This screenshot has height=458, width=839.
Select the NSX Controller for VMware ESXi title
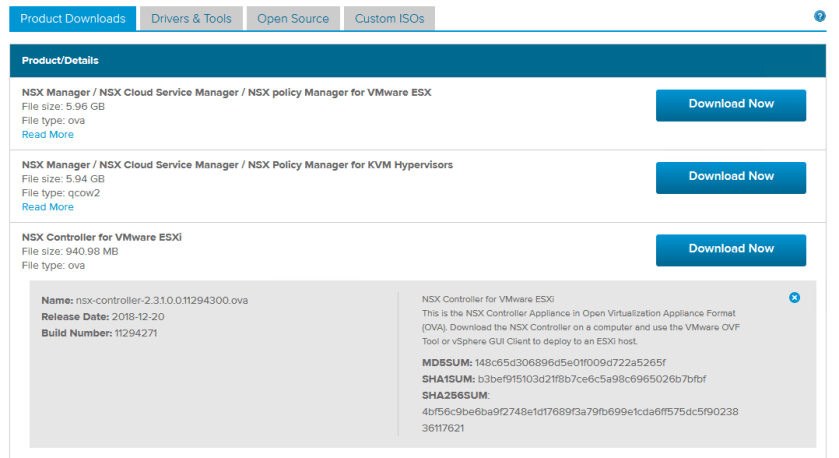pos(102,237)
